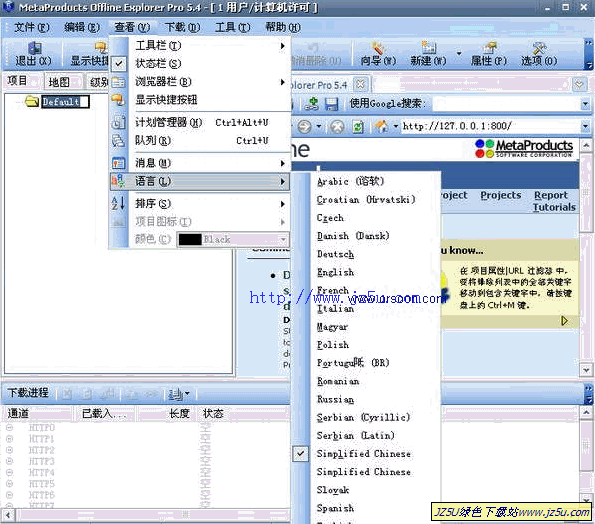The width and height of the screenshot is (595, 524).
Task: Click the Channel (通道) column header
Action: (x=37, y=413)
